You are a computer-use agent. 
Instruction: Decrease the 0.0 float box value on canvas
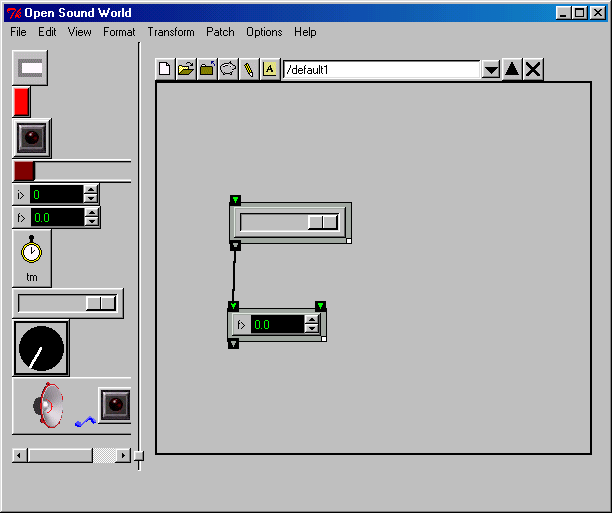click(311, 329)
